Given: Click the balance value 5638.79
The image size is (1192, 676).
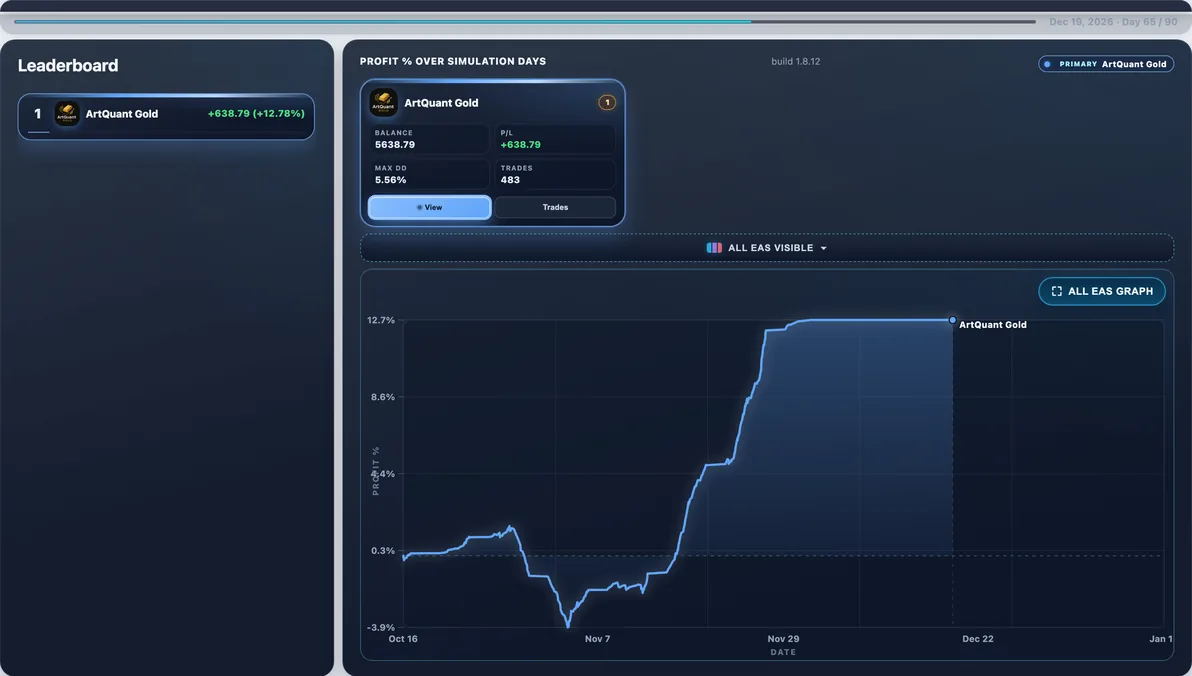Looking at the screenshot, I should (395, 144).
